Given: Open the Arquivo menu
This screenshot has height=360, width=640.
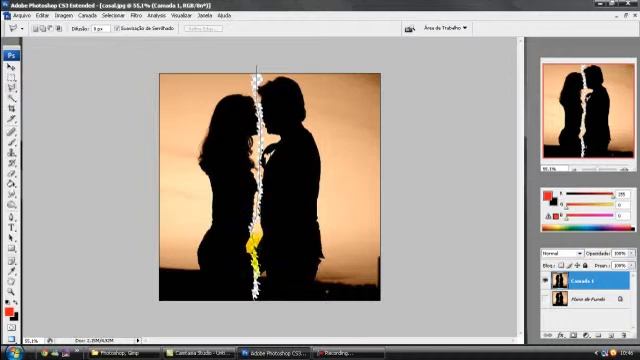Looking at the screenshot, I should pos(22,16).
